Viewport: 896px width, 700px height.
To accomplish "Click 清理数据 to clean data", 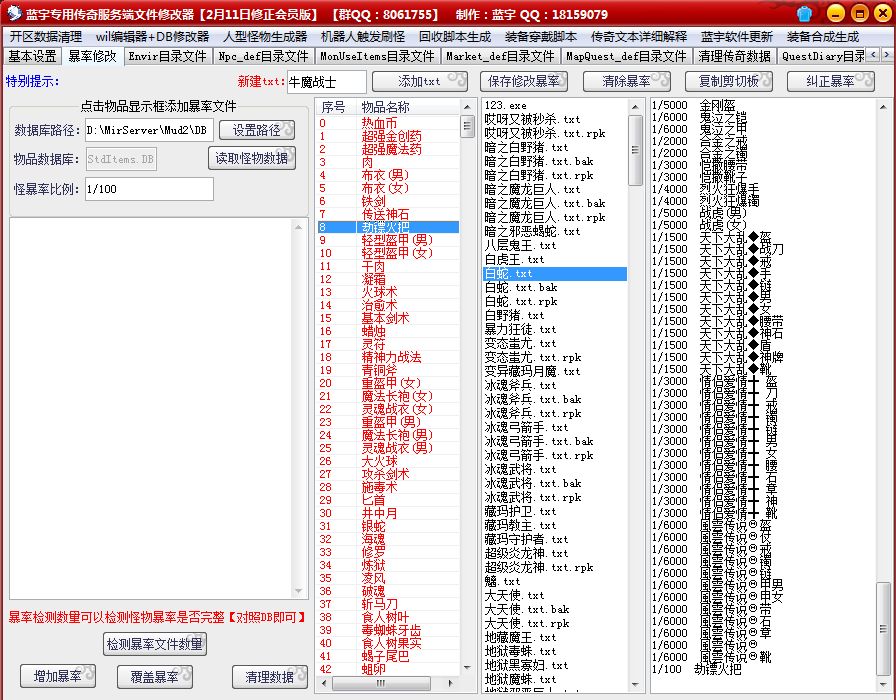I will [x=268, y=676].
